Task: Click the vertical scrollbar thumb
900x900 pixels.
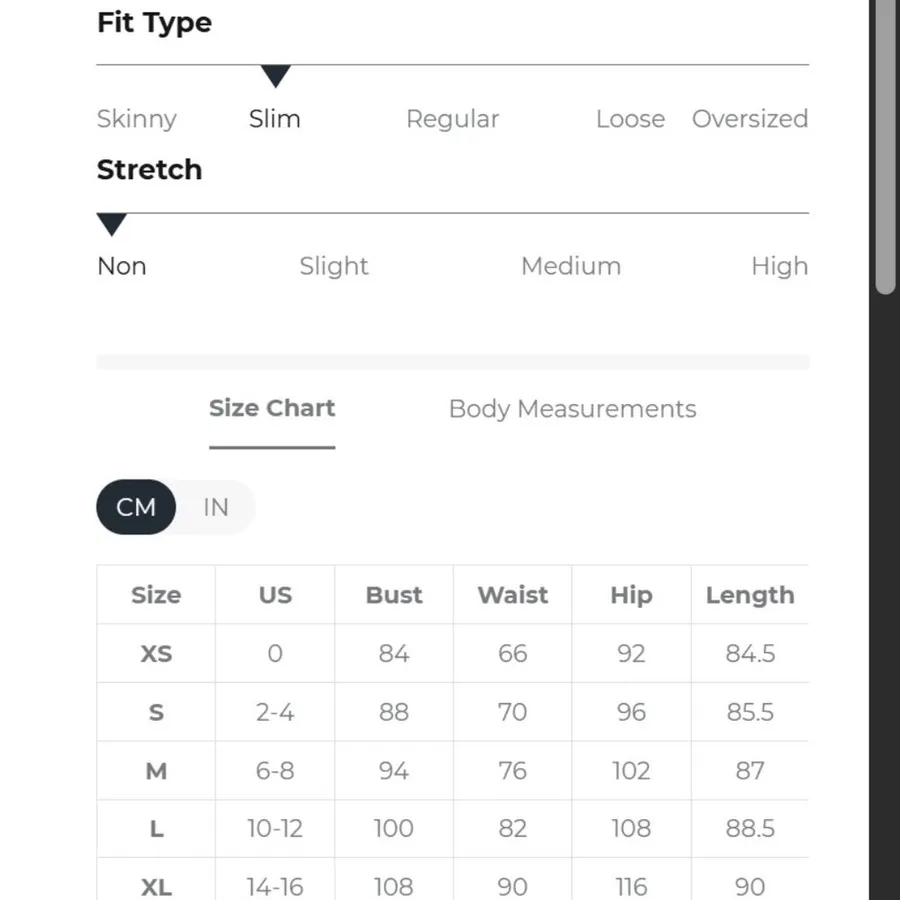Action: pos(886,147)
